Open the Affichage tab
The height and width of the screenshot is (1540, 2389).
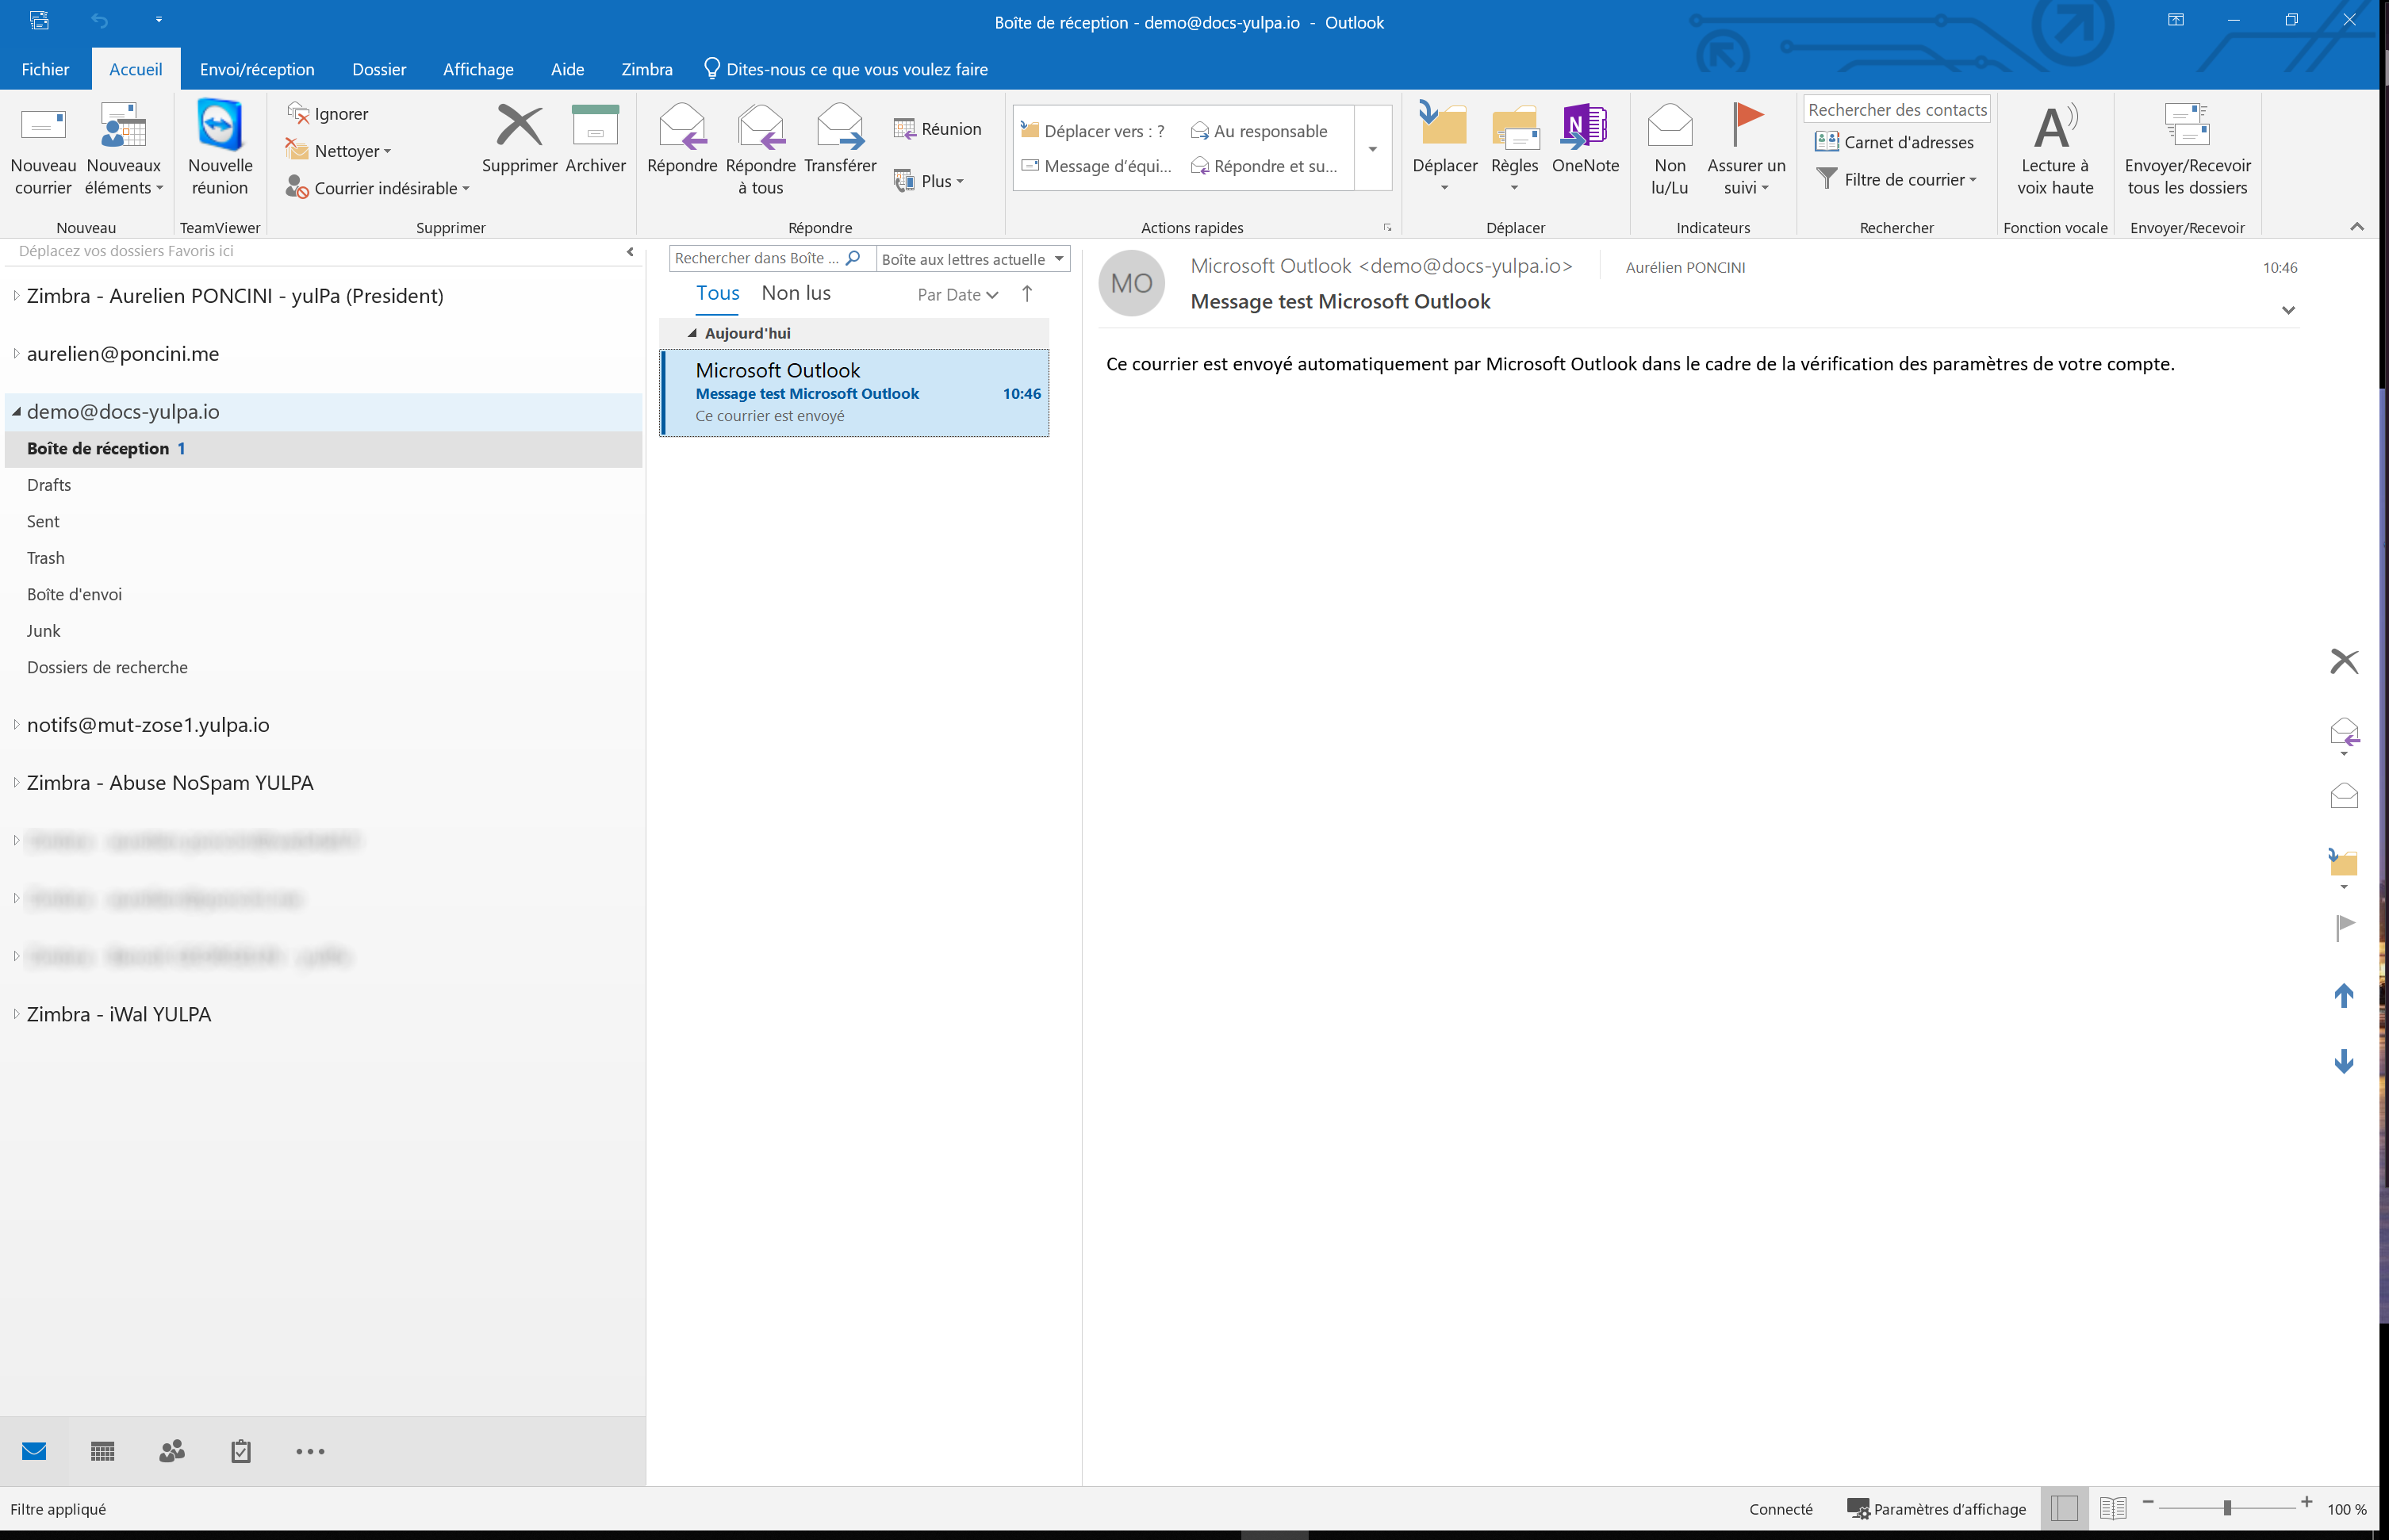(478, 69)
